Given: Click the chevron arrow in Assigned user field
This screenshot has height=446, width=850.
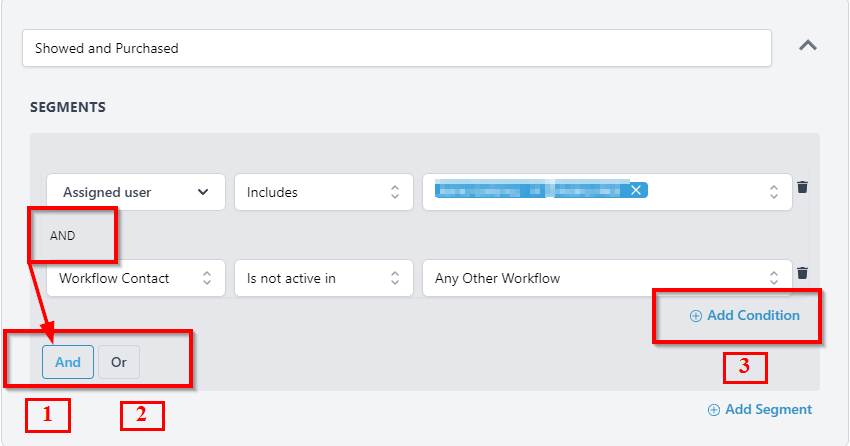Looking at the screenshot, I should [x=204, y=192].
